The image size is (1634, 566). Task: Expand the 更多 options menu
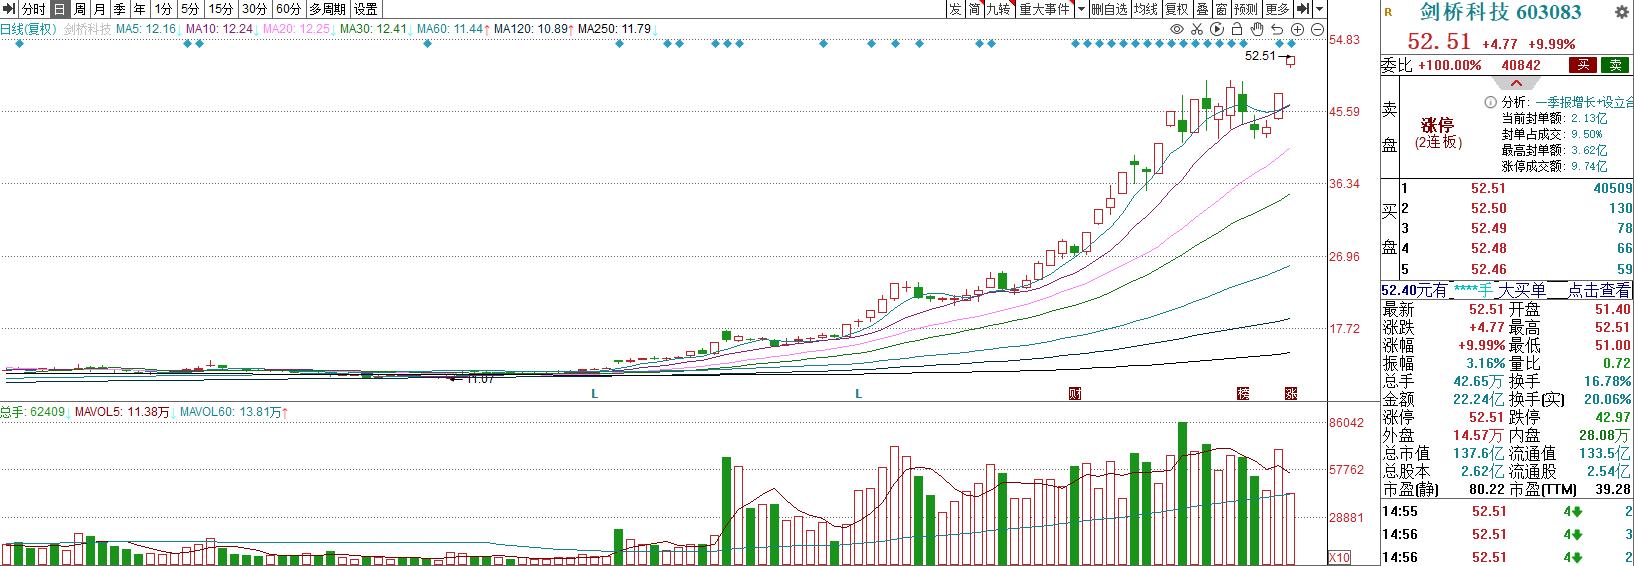coord(1277,9)
